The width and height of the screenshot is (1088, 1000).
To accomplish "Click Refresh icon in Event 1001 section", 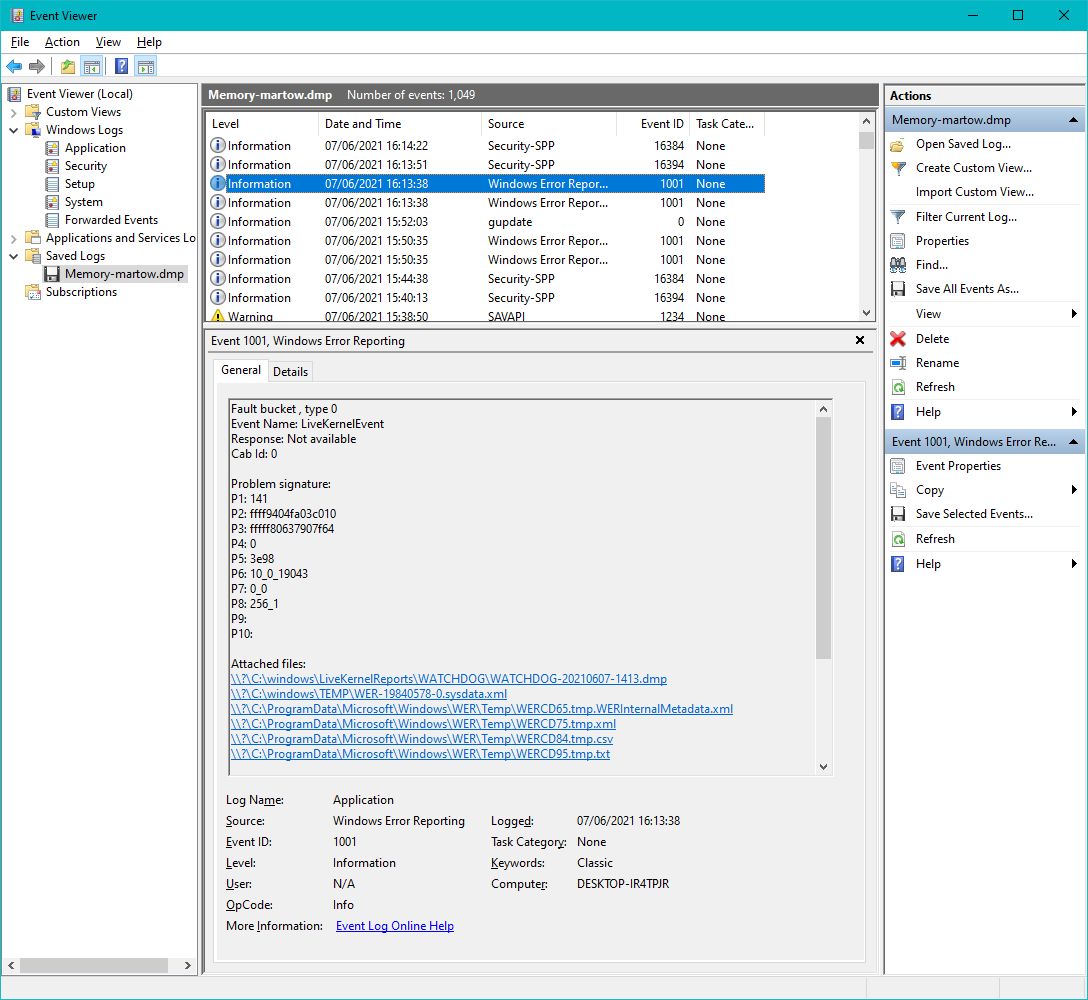I will (x=898, y=539).
